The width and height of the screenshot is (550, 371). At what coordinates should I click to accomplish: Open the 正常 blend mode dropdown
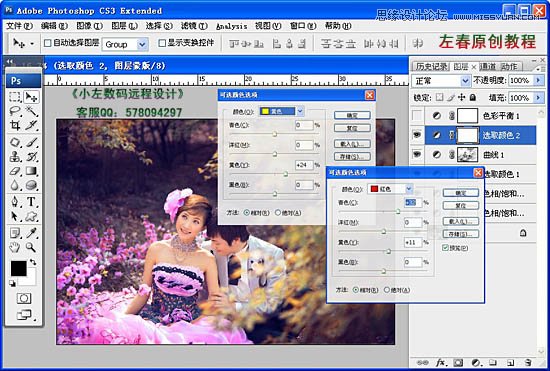465,81
